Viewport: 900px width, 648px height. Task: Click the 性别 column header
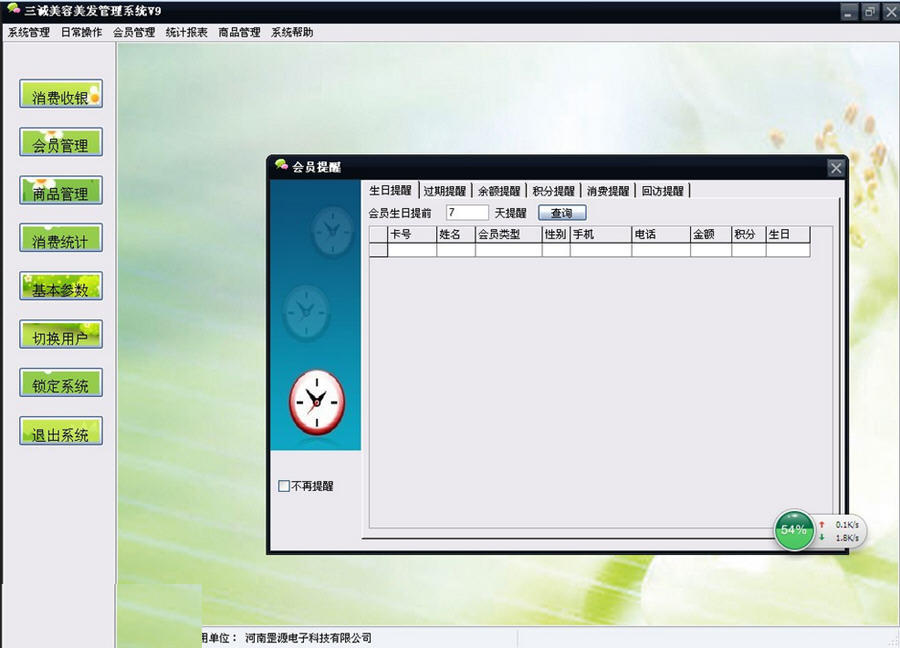click(x=556, y=234)
